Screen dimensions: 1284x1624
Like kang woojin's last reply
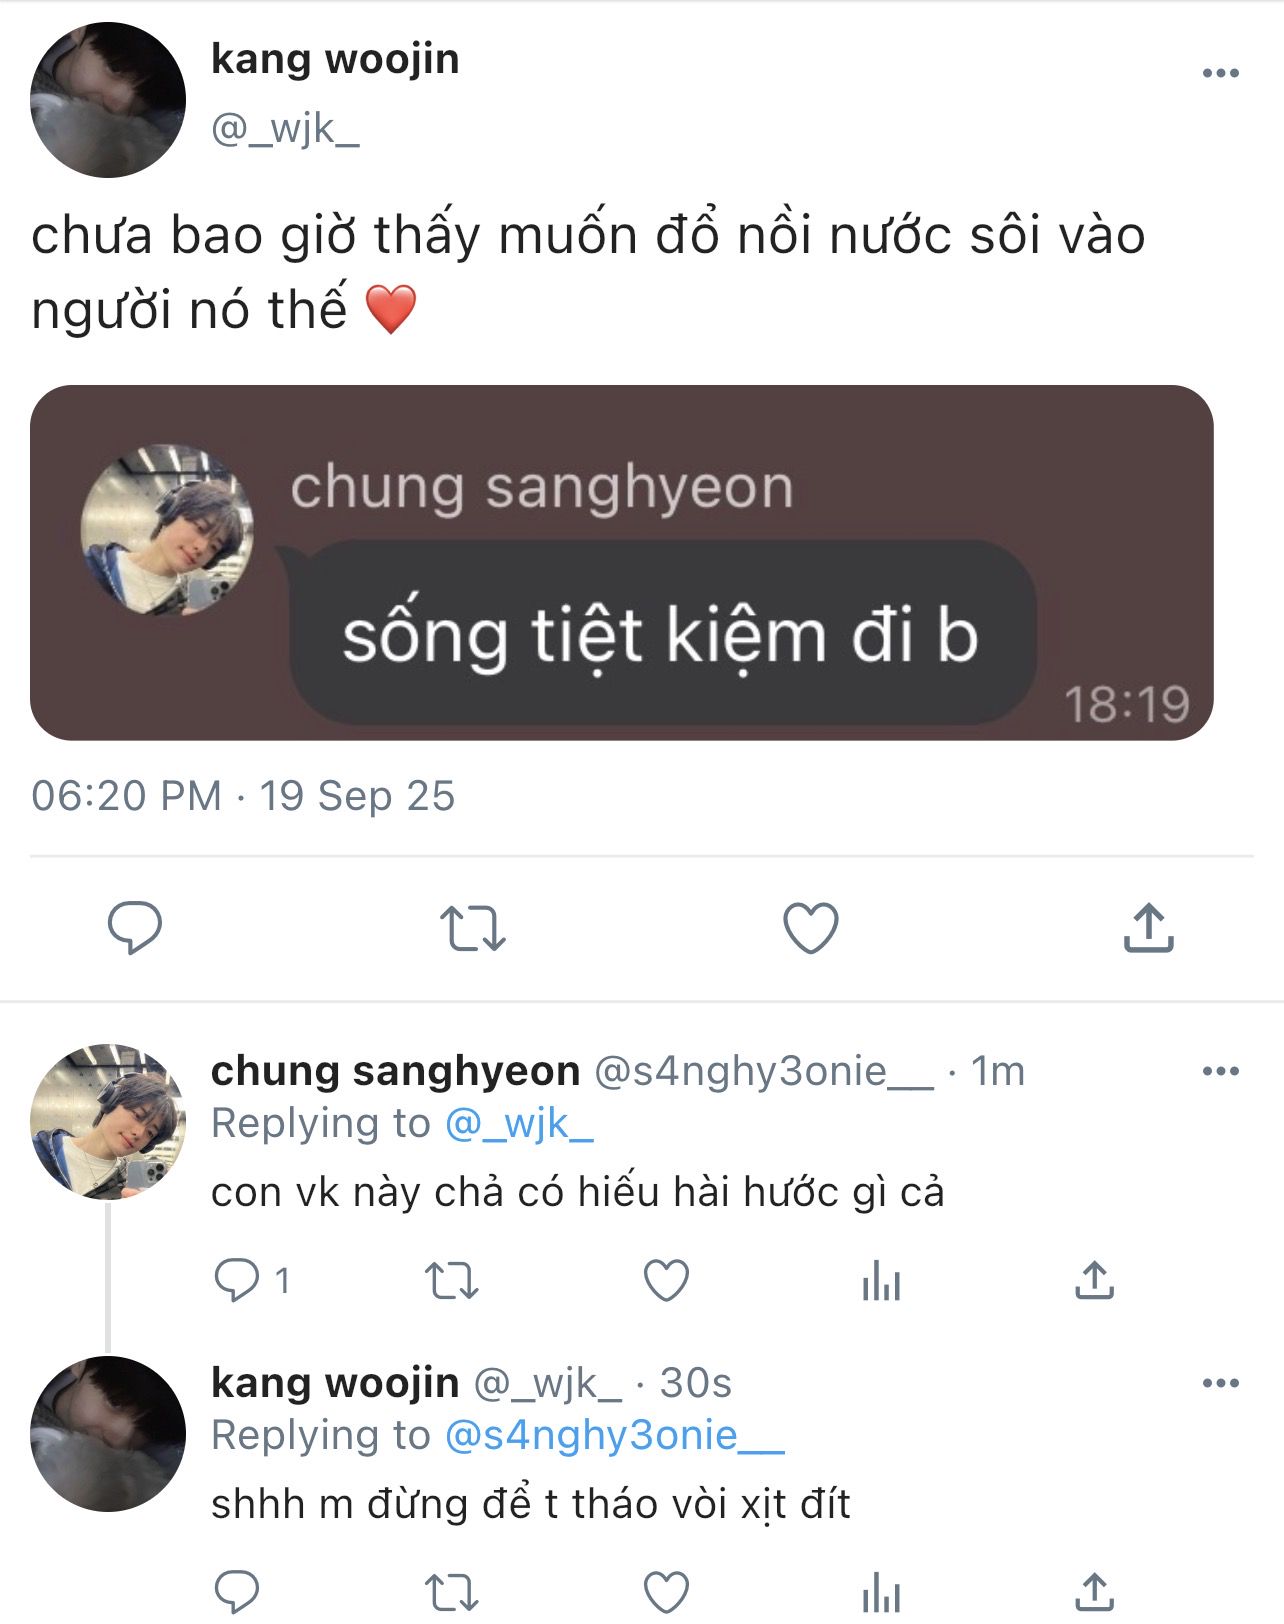pyautogui.click(x=666, y=1590)
